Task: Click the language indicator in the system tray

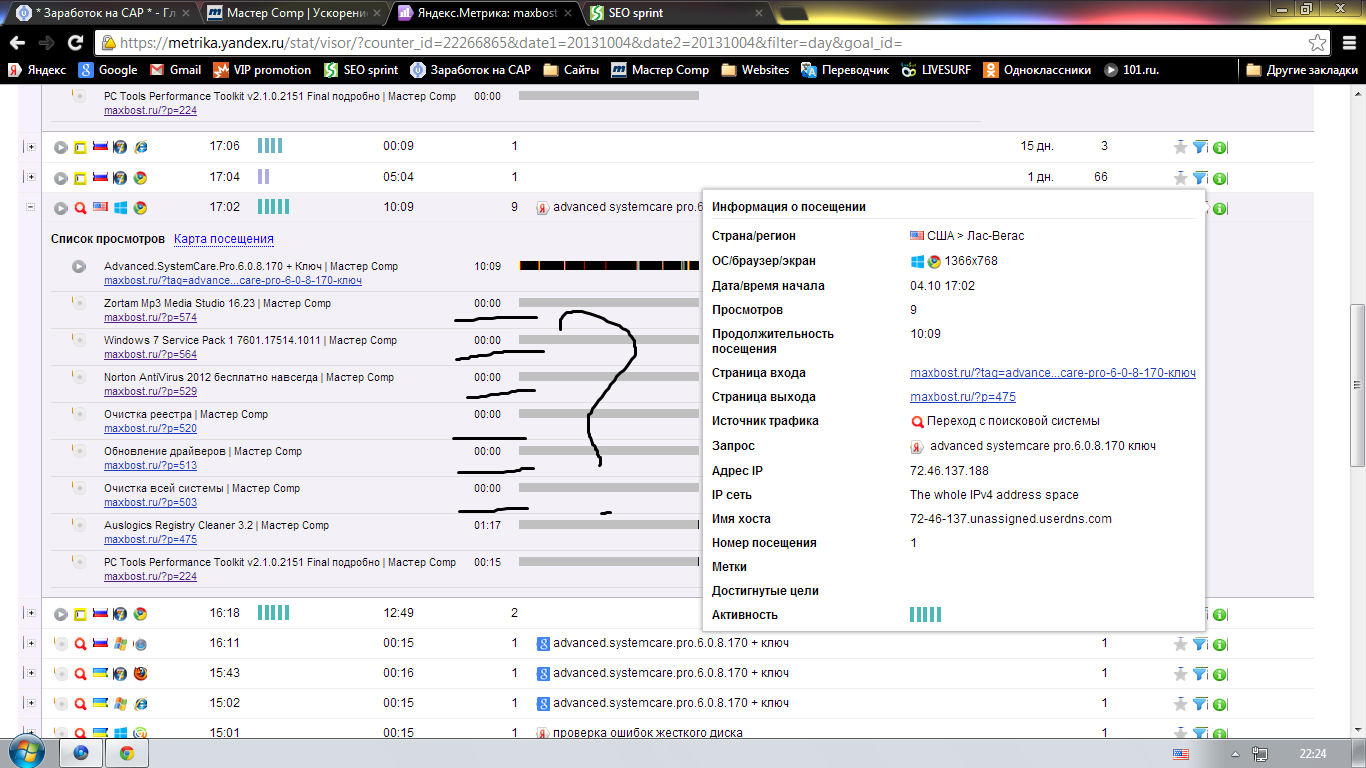Action: pos(1181,753)
